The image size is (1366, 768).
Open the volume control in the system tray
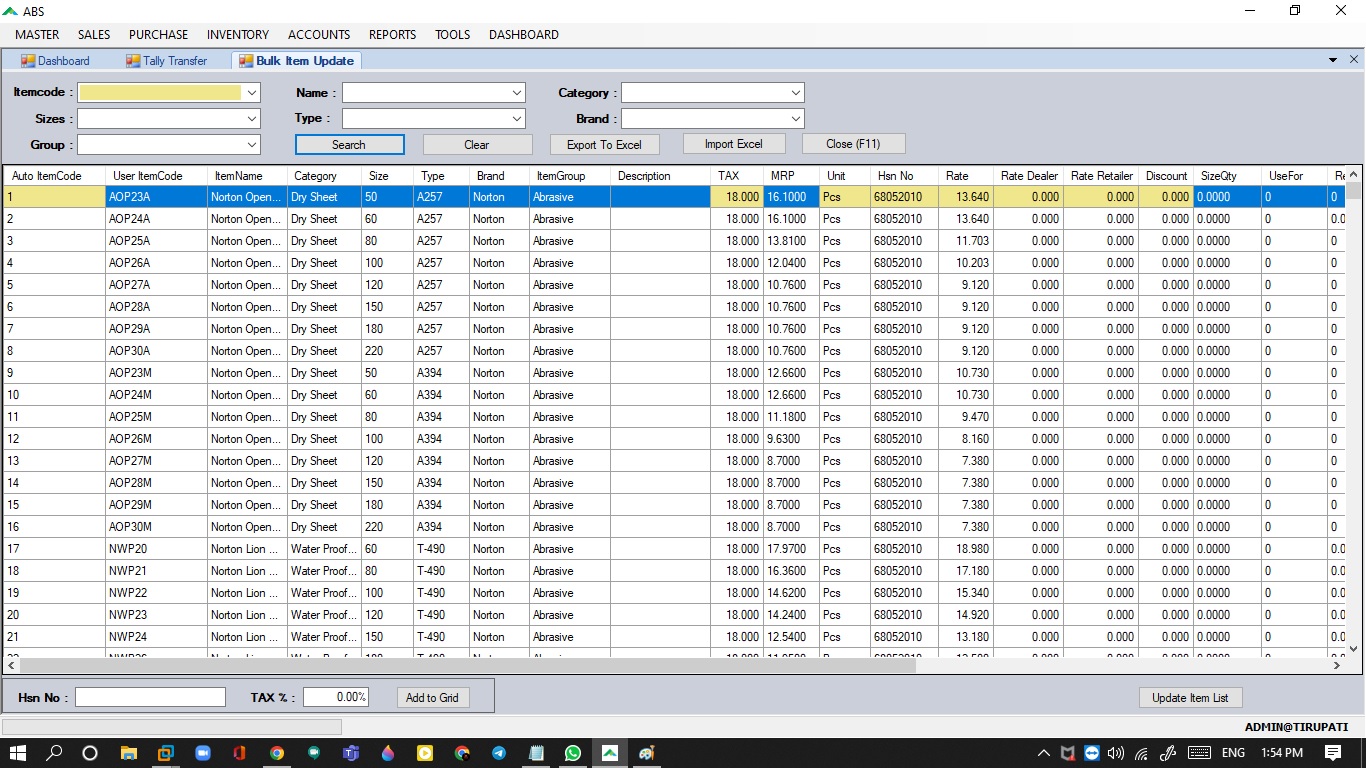pos(1114,753)
